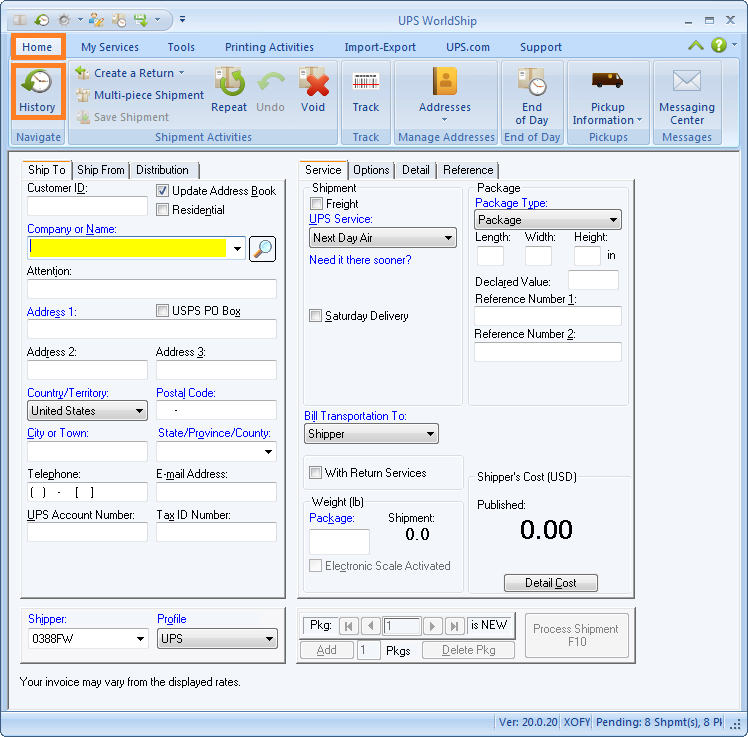The width and height of the screenshot is (748, 737).
Task: Click Save Shipment in the ribbon
Action: 123,117
